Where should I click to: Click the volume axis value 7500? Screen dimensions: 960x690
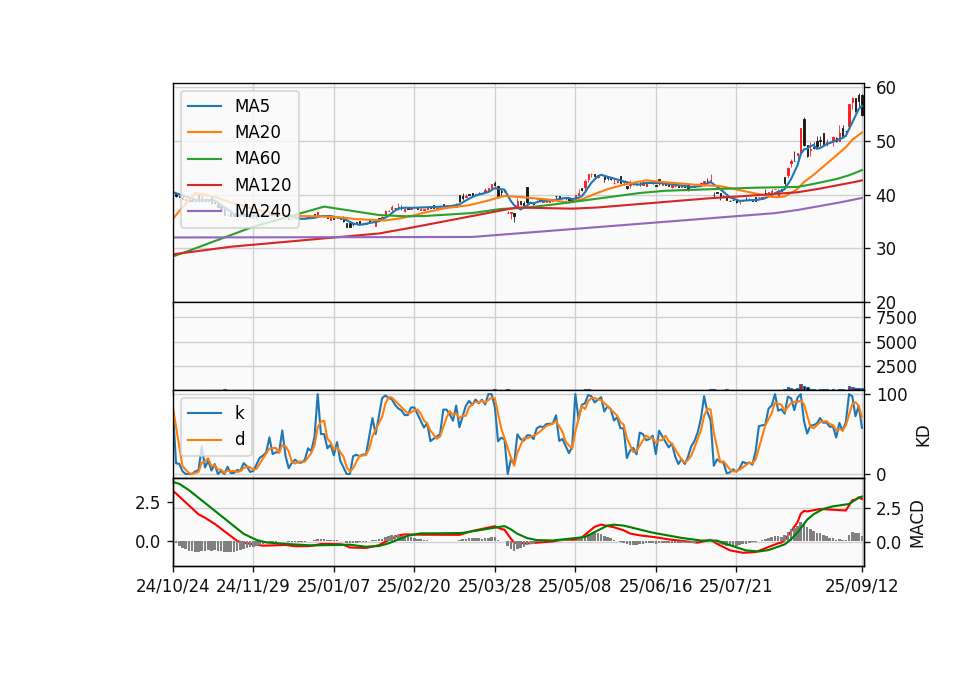[x=896, y=318]
